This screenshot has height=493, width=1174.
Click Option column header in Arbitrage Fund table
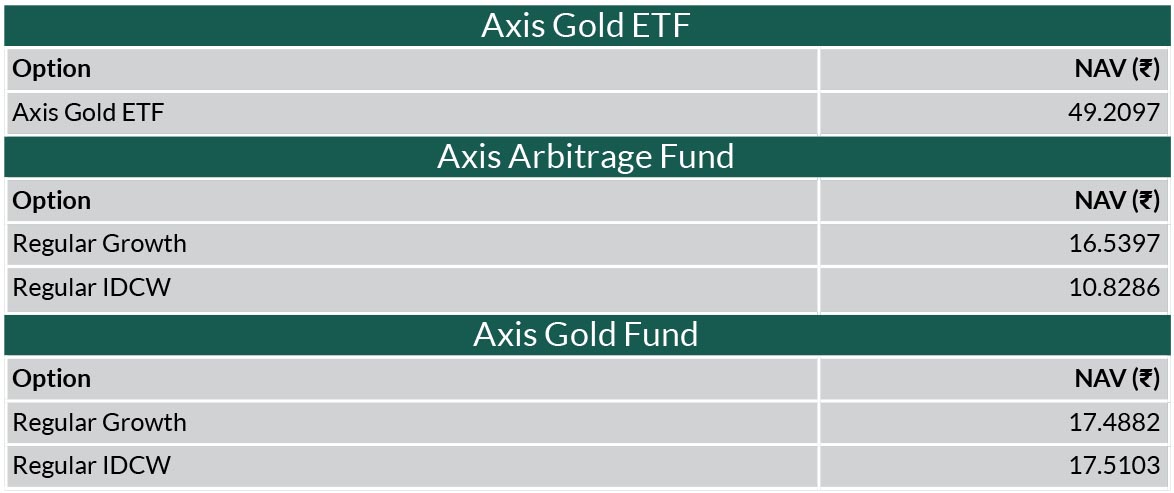click(x=52, y=201)
